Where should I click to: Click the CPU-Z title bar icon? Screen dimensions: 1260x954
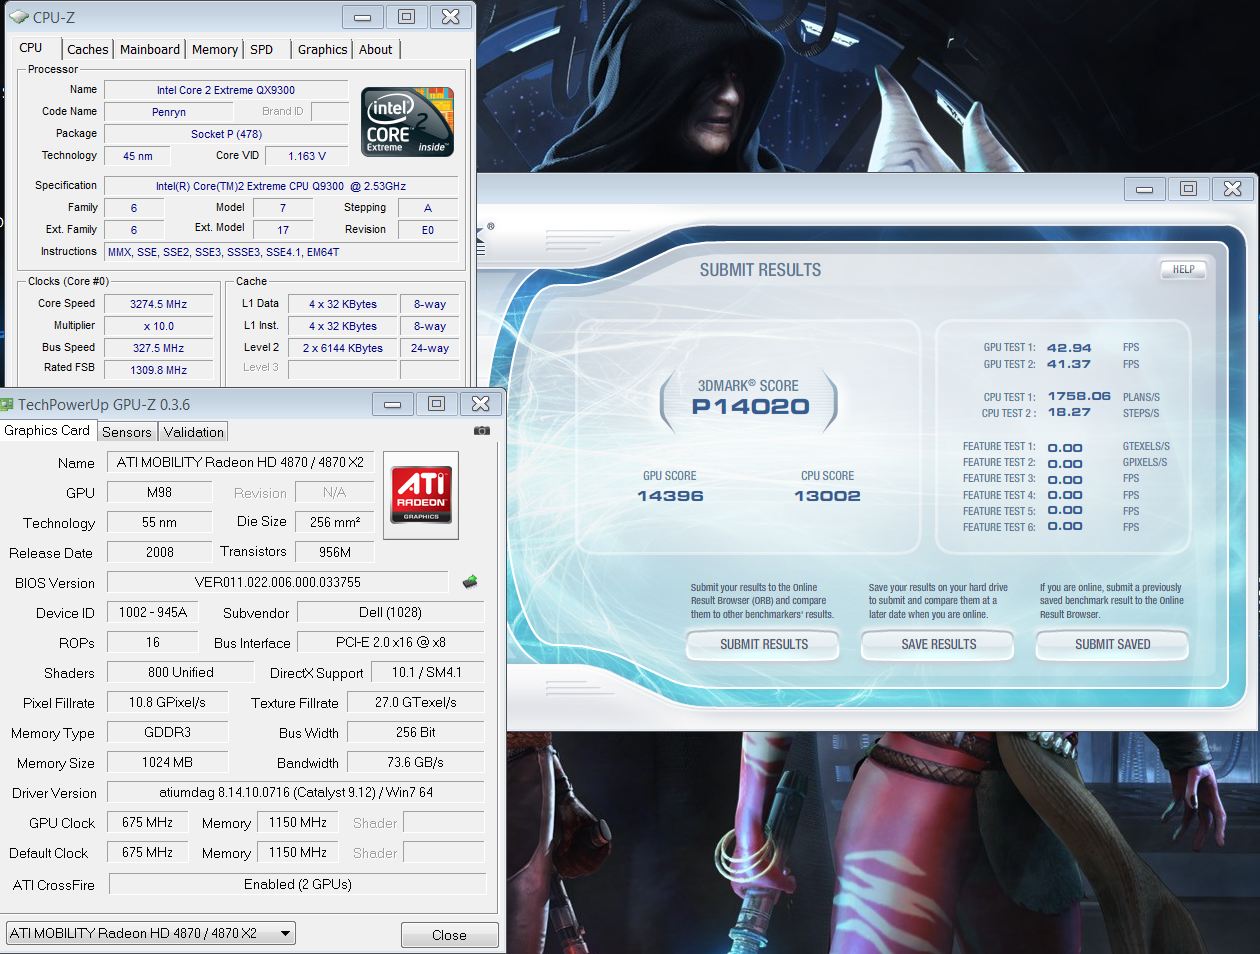(x=18, y=17)
